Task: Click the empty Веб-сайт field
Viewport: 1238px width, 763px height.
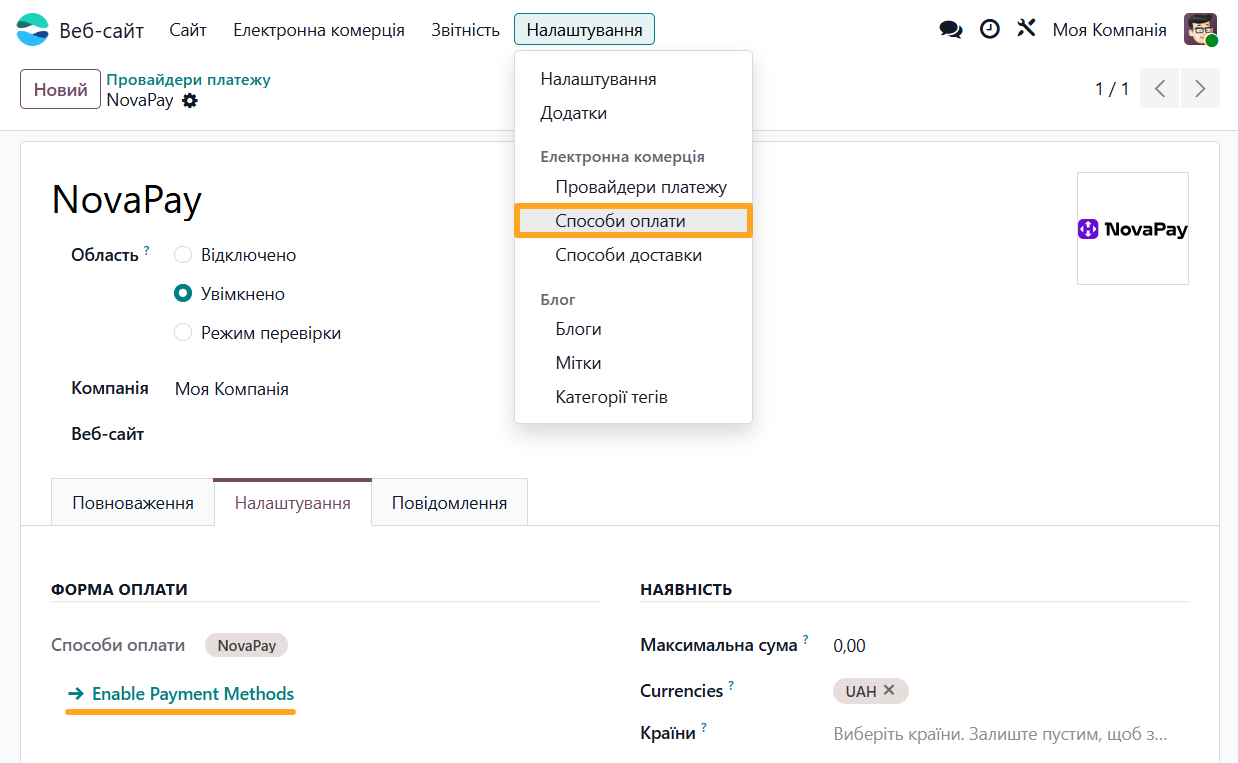Action: 385,435
